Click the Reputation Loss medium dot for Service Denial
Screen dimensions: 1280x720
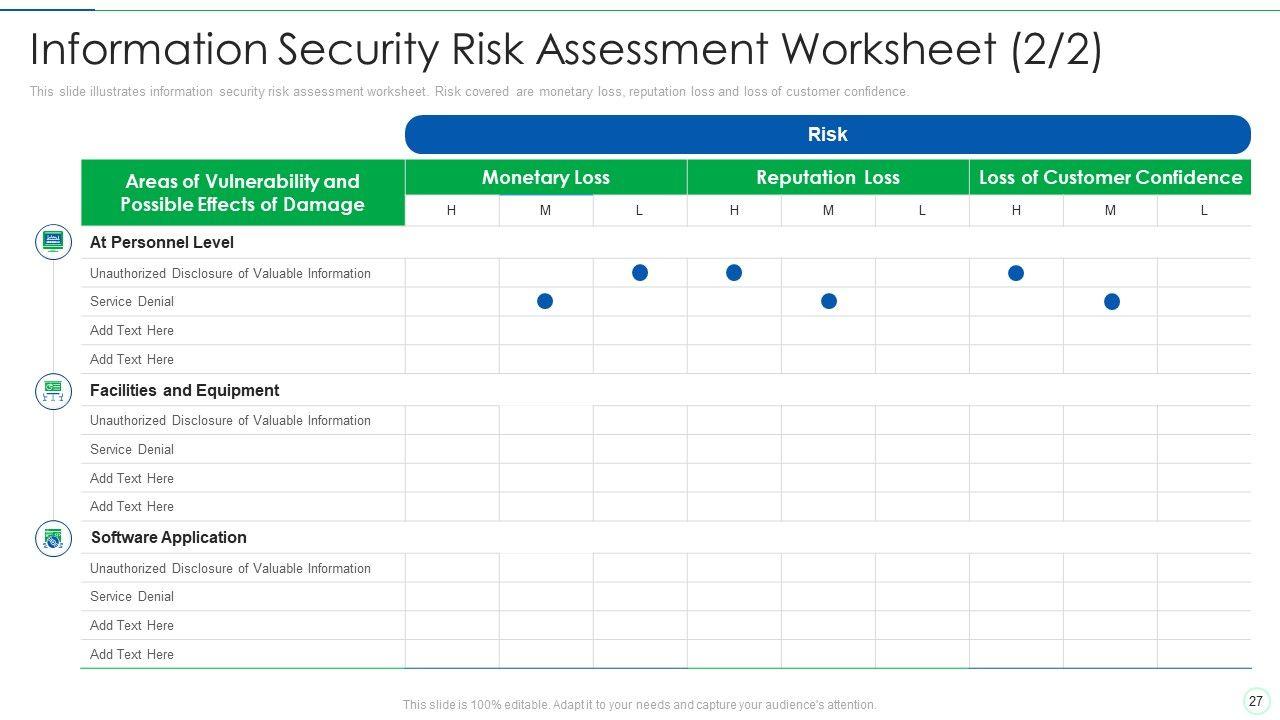(829, 301)
